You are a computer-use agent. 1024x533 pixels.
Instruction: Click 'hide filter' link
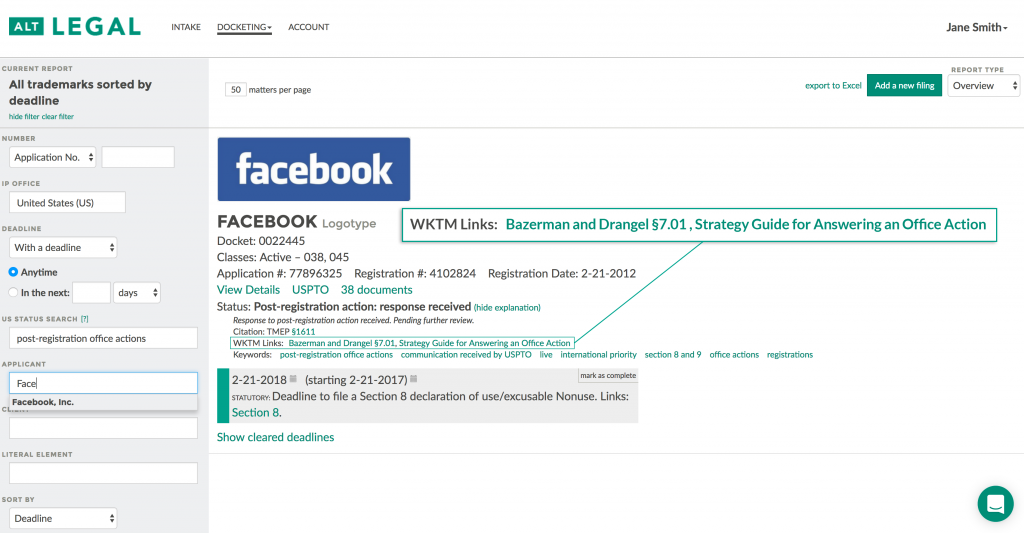[x=24, y=117]
